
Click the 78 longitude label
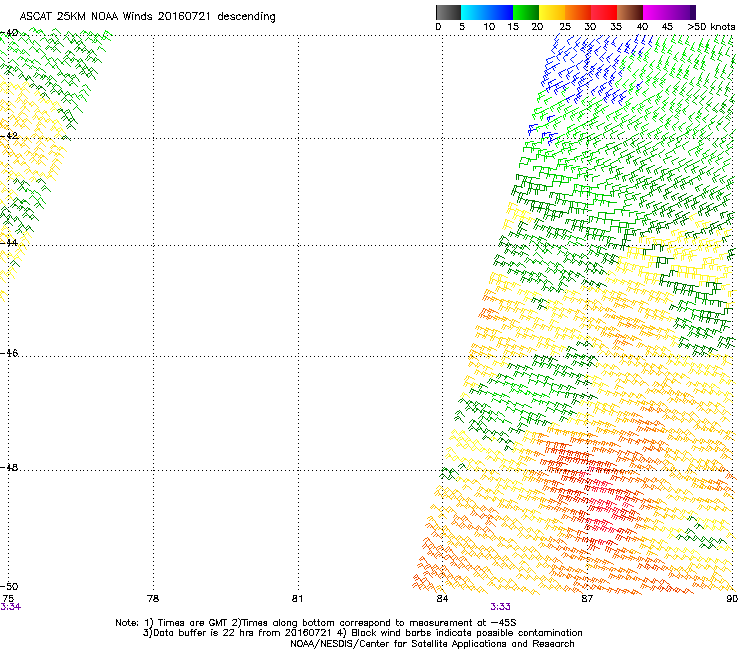click(153, 598)
